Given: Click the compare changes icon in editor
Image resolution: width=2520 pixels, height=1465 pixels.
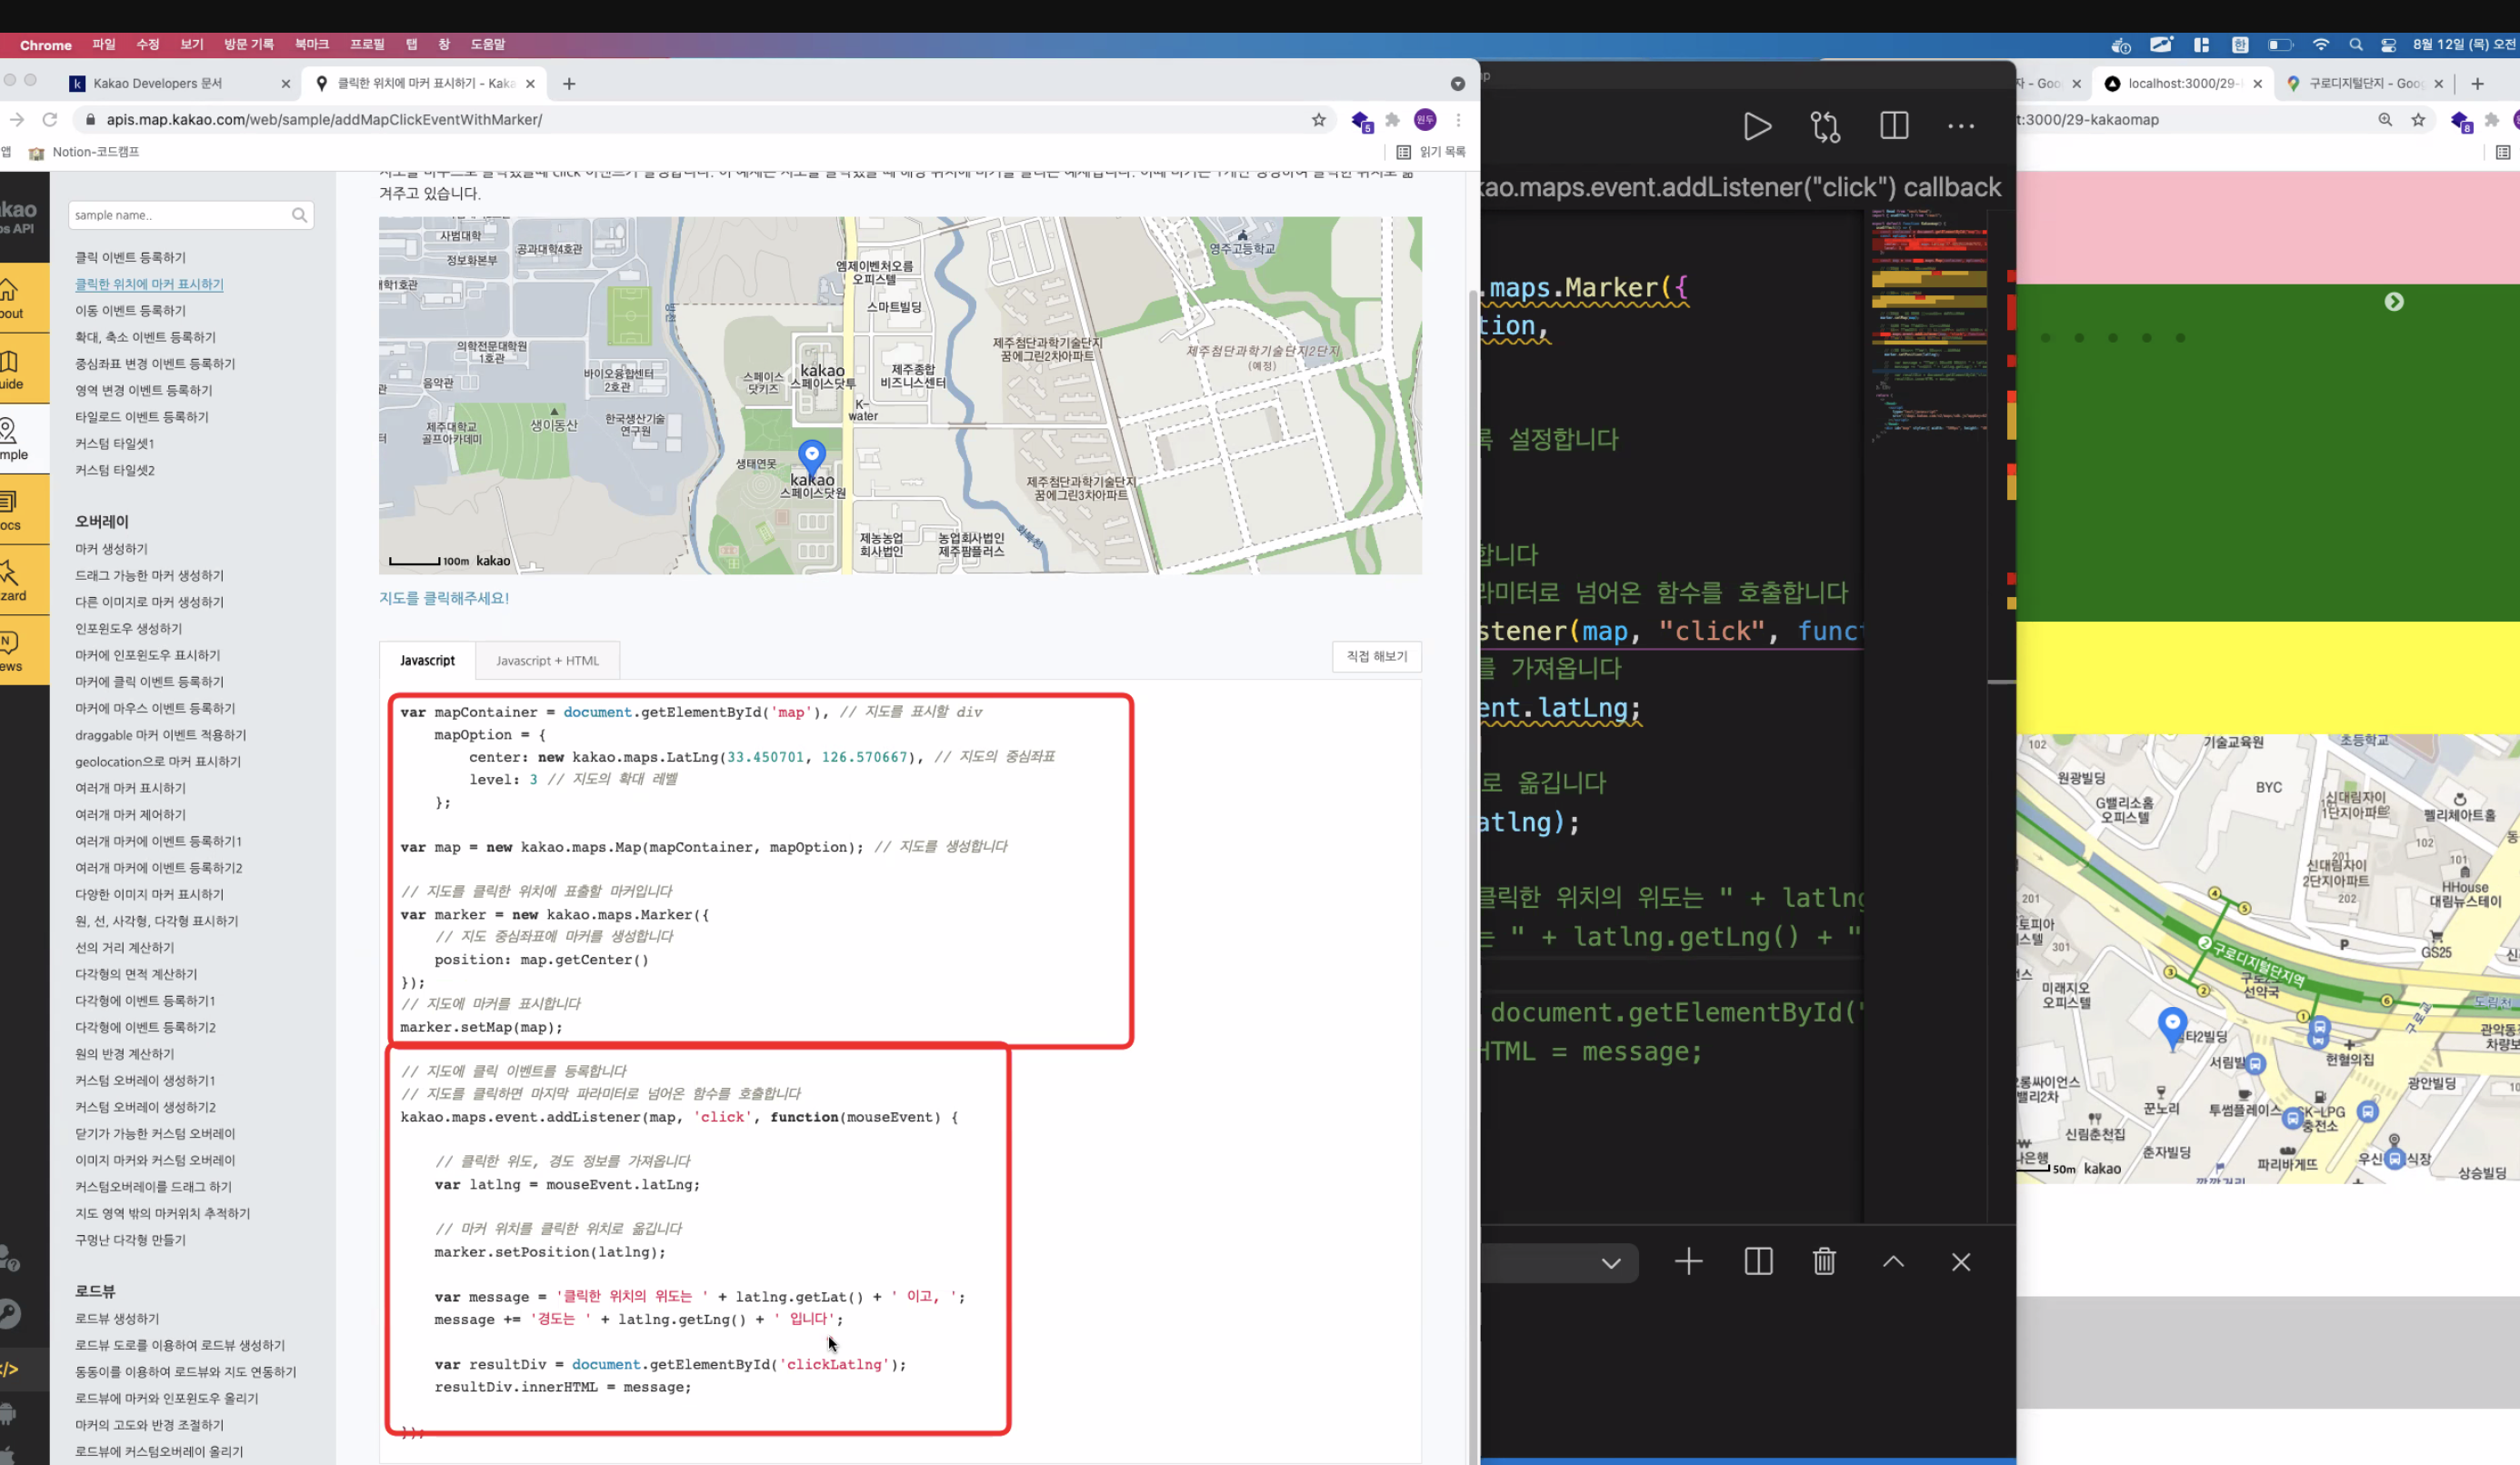Looking at the screenshot, I should point(1825,127).
